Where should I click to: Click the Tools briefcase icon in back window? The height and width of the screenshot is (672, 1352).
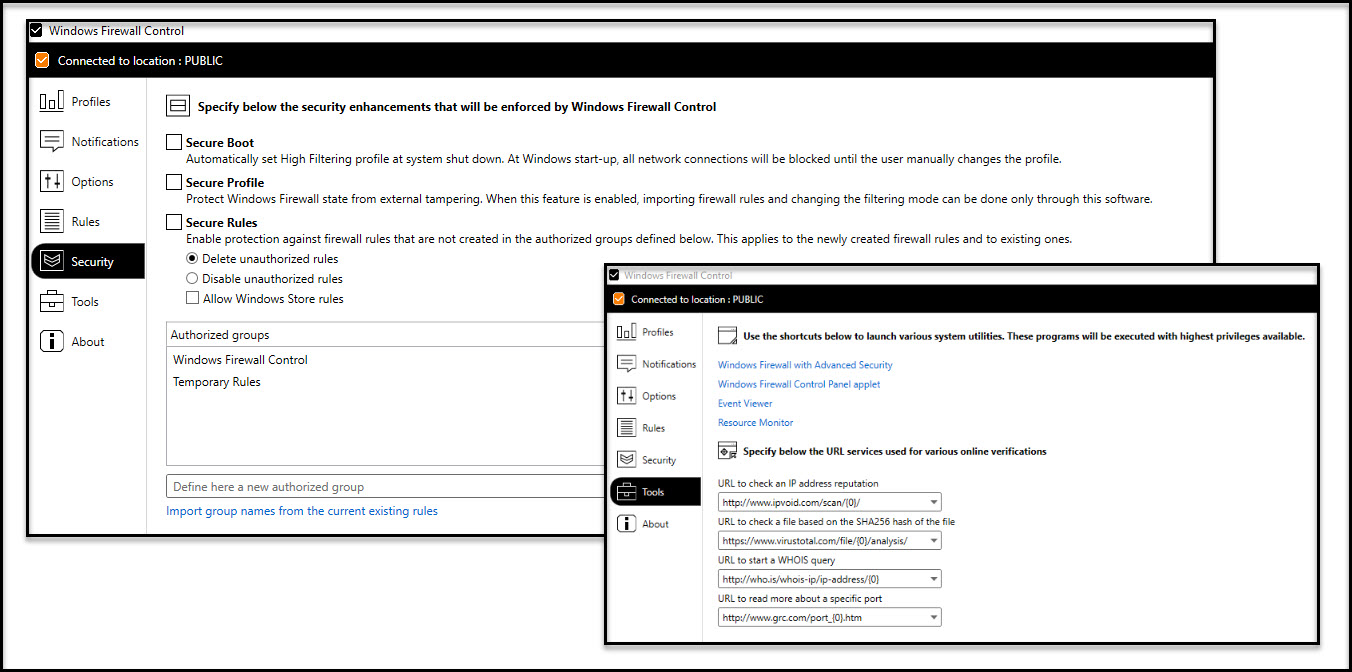click(52, 301)
